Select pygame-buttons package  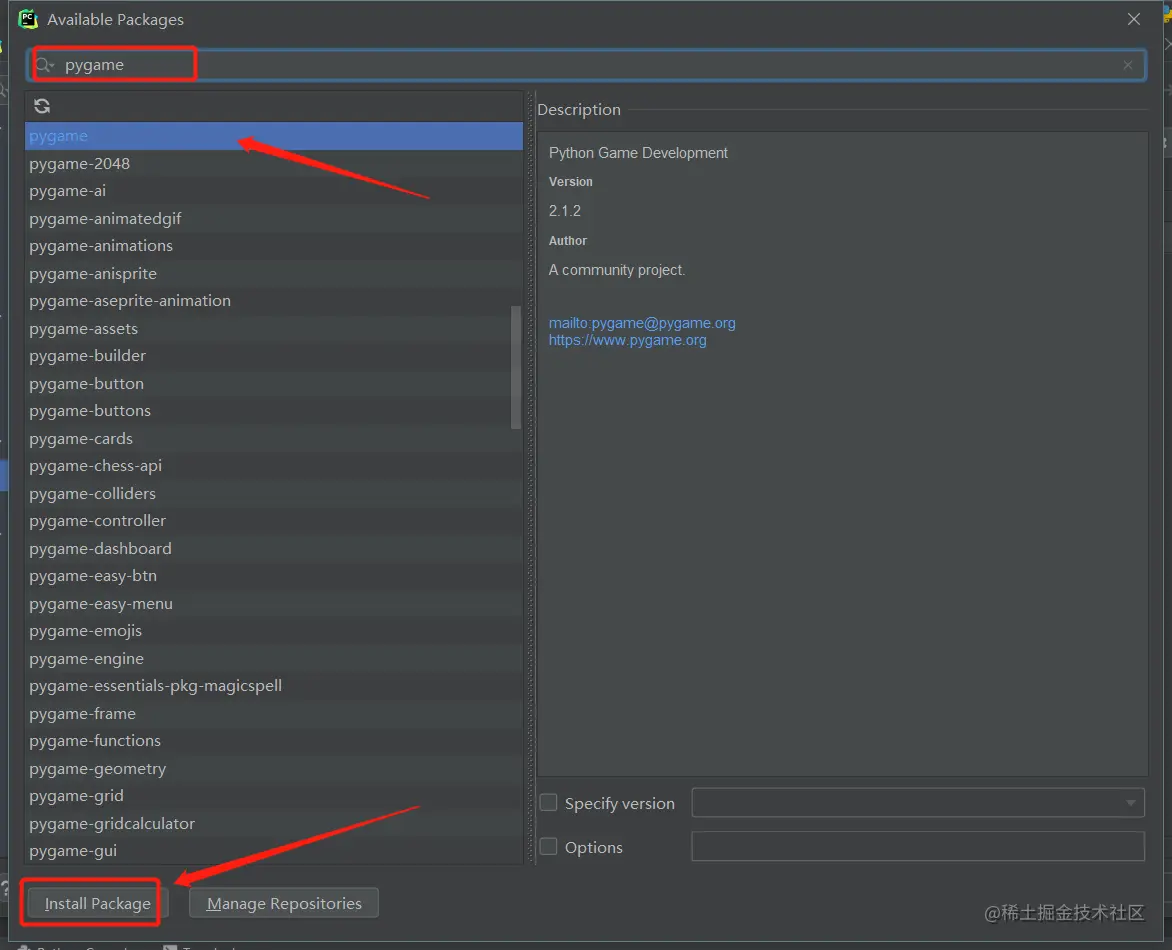coord(274,410)
